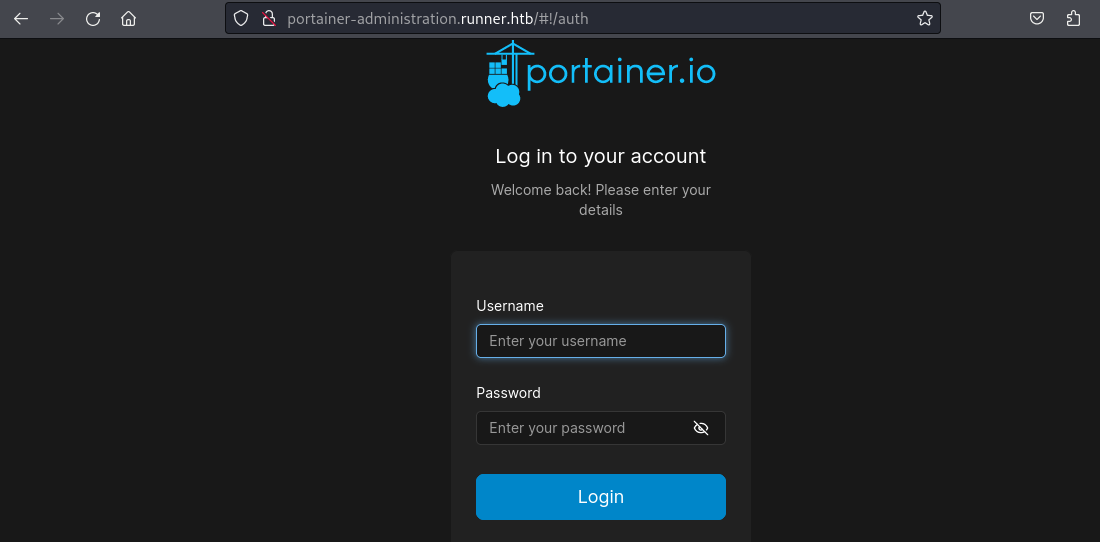Open the browser extensions menu
1100x542 pixels.
pyautogui.click(x=1074, y=18)
